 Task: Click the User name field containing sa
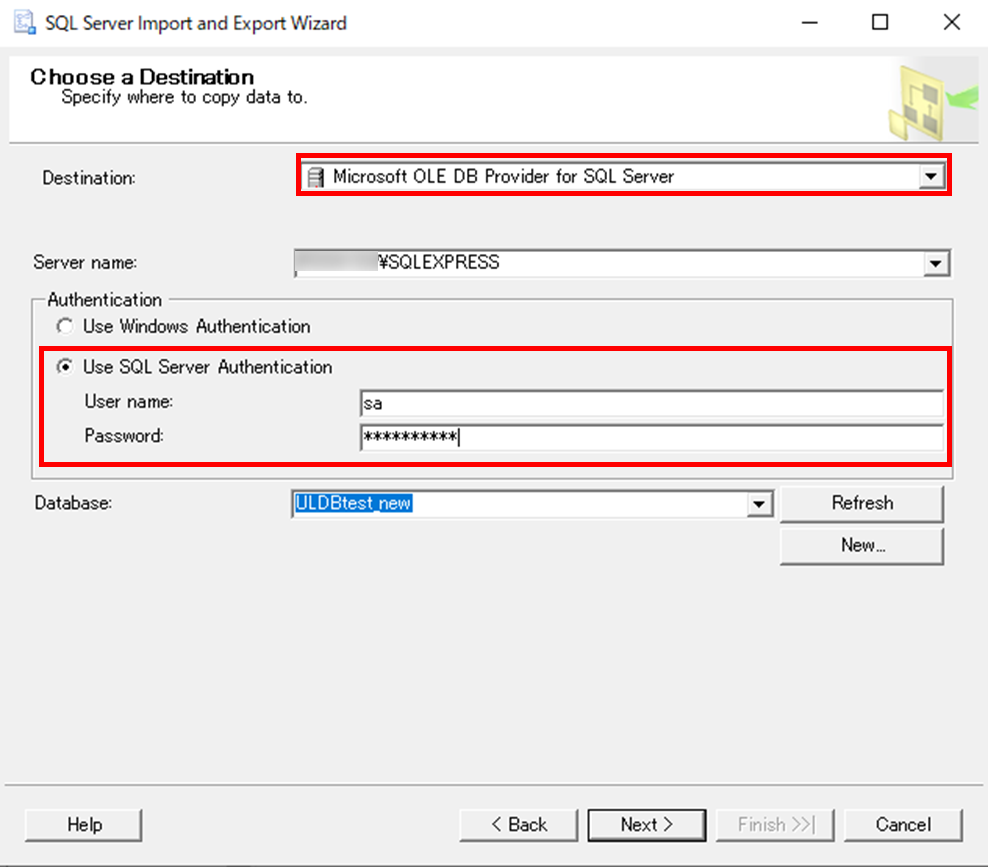click(x=652, y=403)
